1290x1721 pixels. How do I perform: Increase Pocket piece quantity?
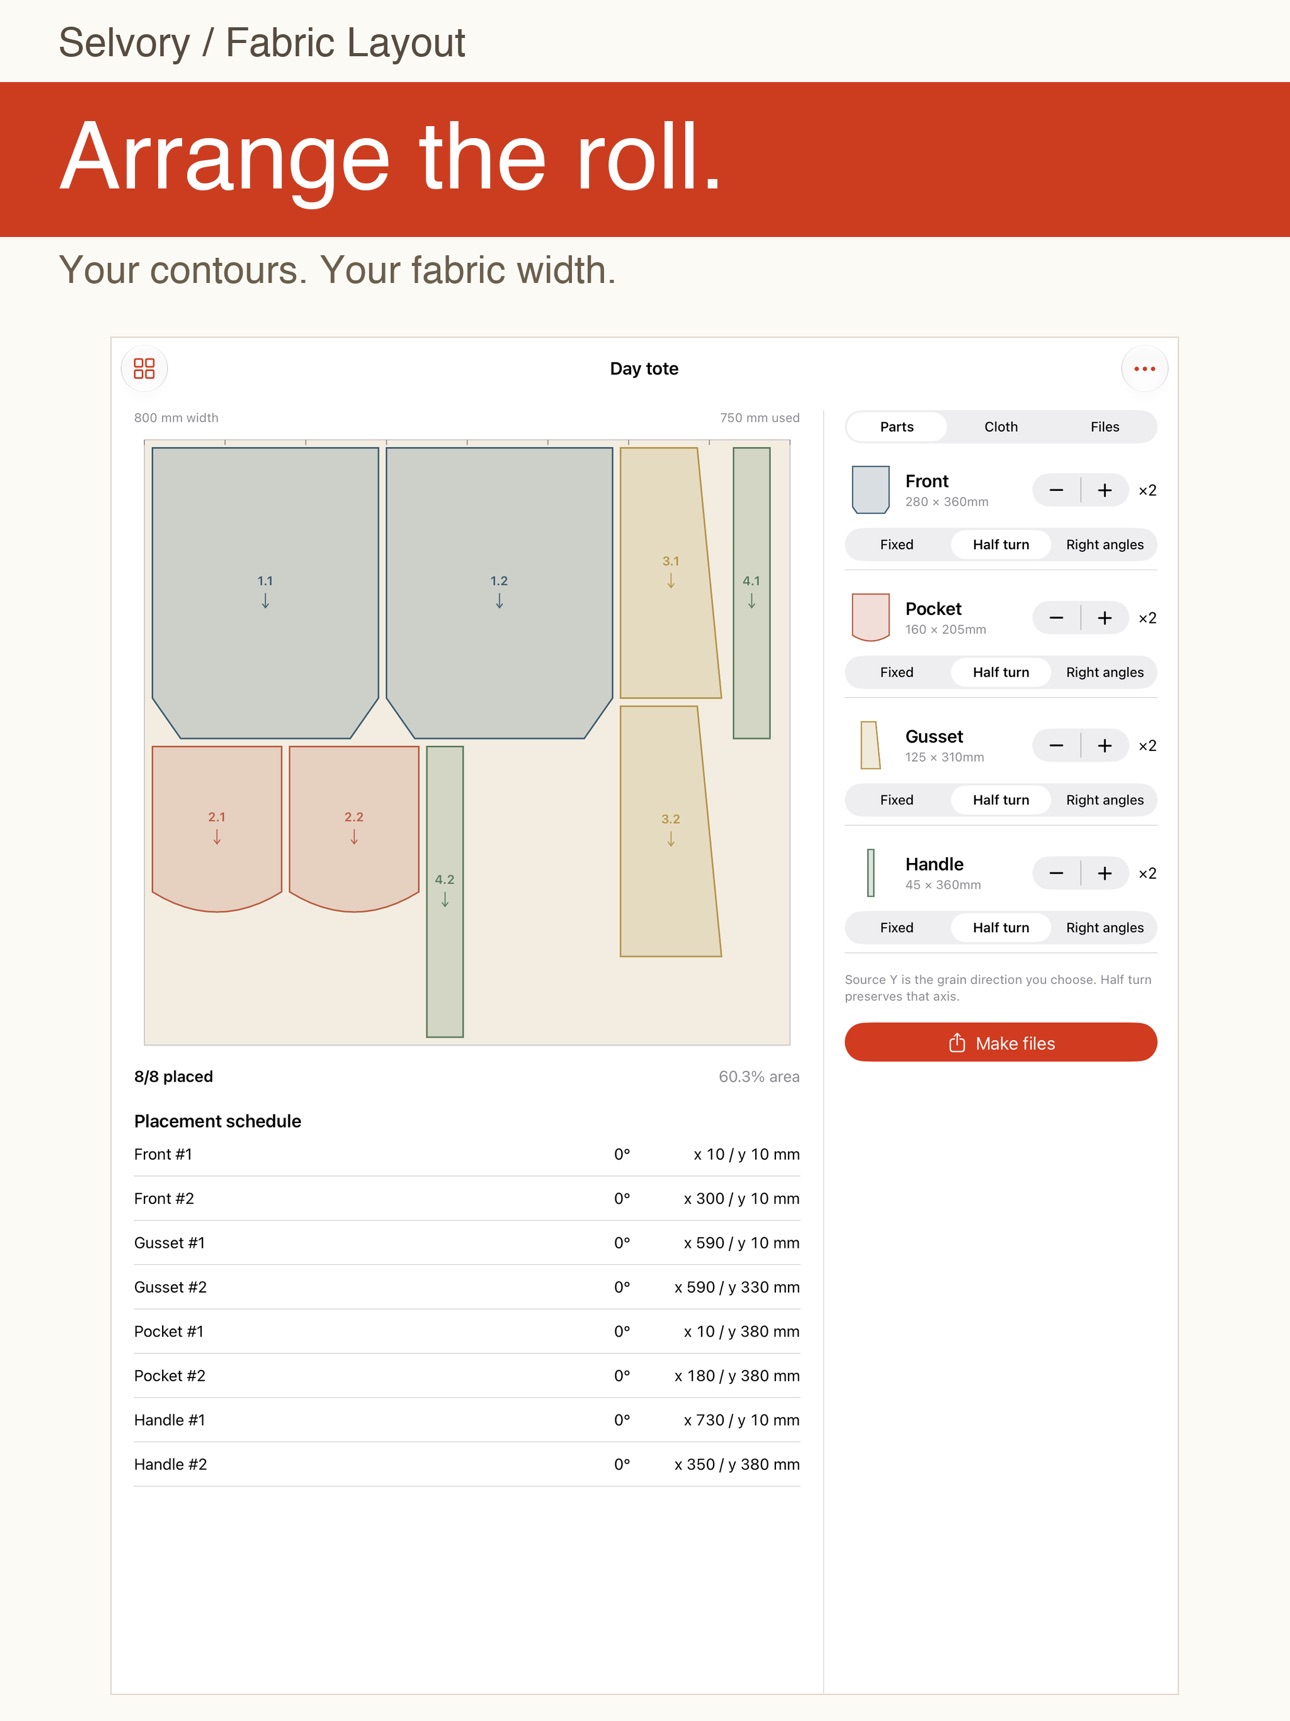click(1104, 618)
